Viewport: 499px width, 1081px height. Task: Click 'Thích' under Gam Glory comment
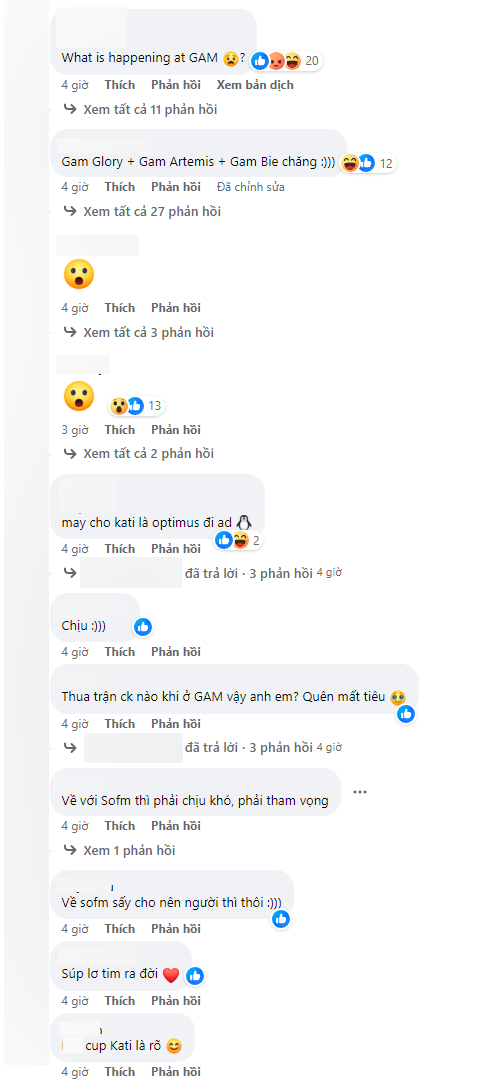[120, 187]
